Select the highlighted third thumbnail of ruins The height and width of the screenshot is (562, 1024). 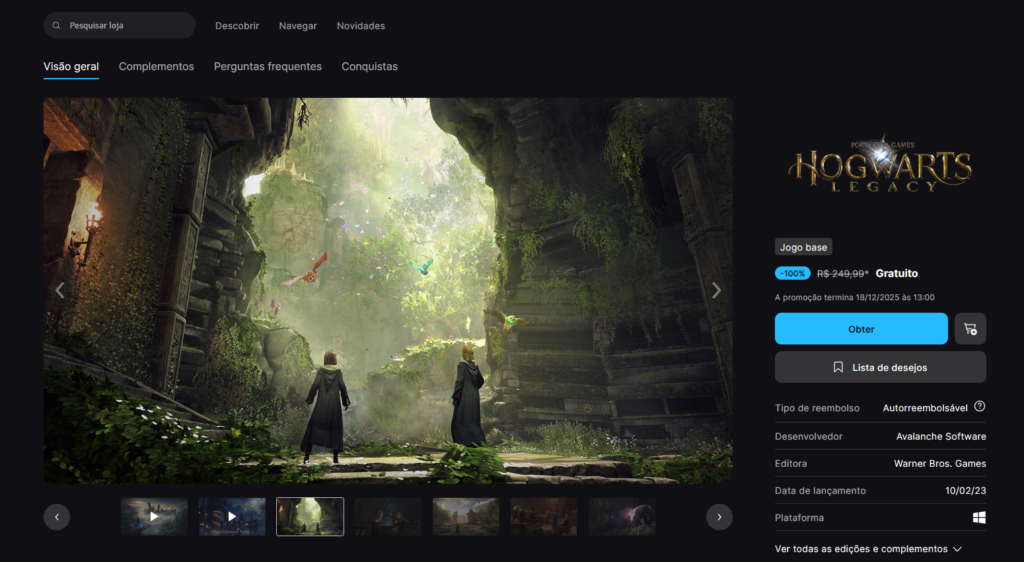pyautogui.click(x=310, y=516)
